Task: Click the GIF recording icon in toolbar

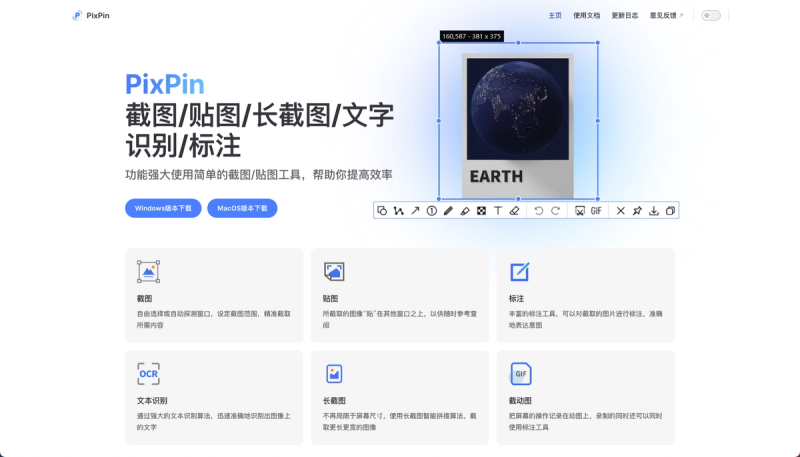Action: (596, 211)
